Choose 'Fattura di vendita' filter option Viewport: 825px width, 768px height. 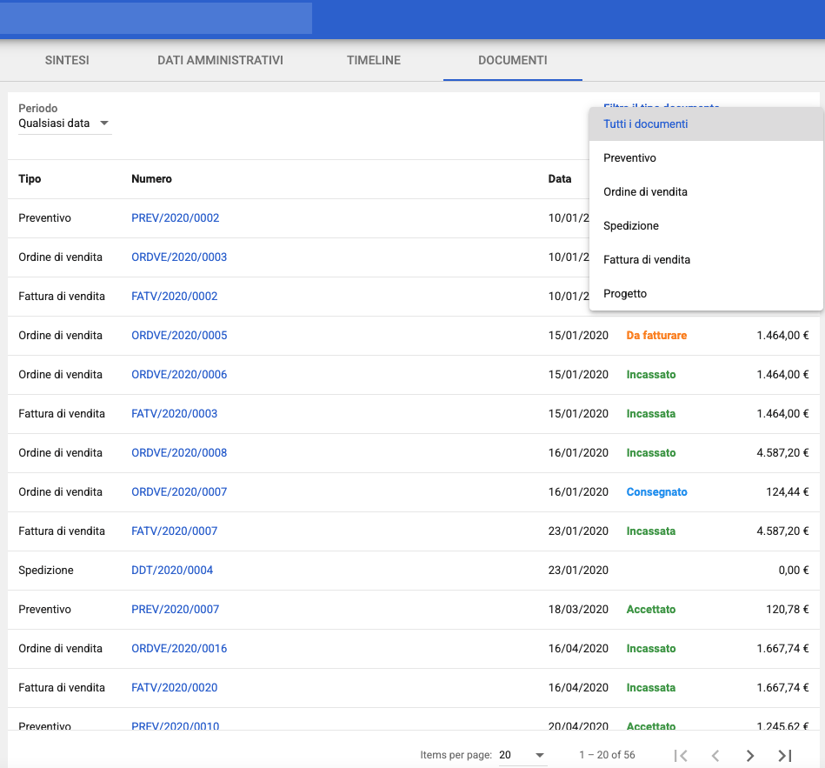(x=646, y=260)
